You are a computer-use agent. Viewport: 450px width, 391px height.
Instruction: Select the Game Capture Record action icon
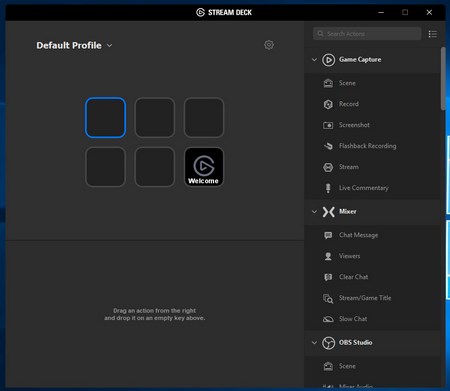(328, 104)
